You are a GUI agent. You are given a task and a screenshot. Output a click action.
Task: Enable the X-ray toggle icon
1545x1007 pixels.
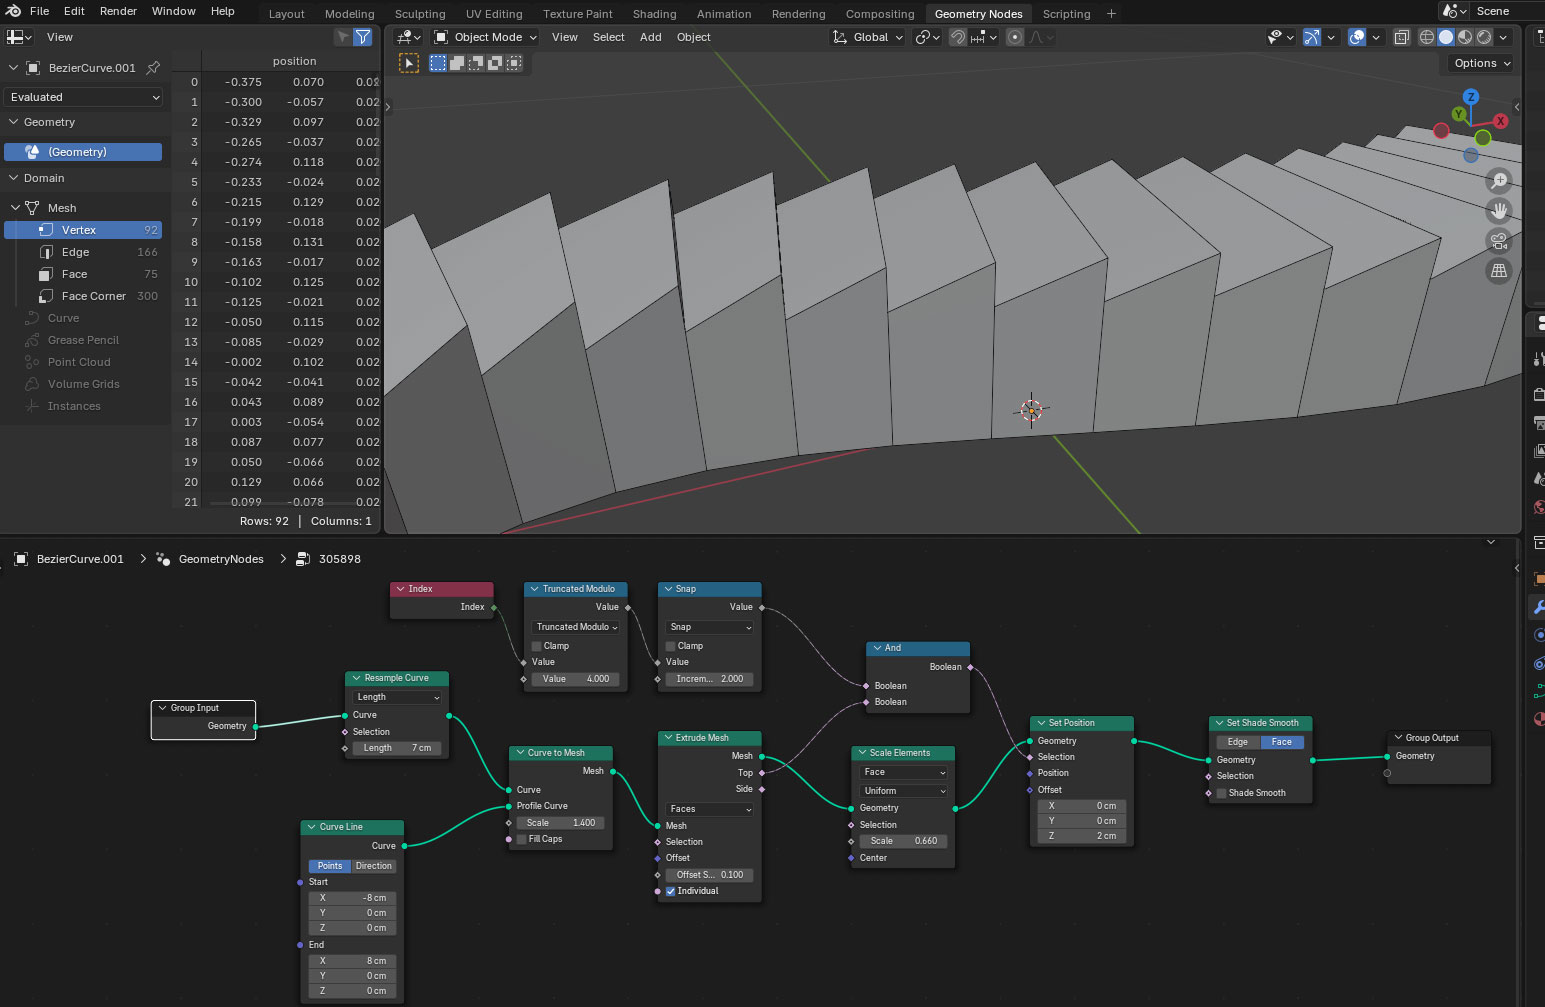coord(1402,37)
